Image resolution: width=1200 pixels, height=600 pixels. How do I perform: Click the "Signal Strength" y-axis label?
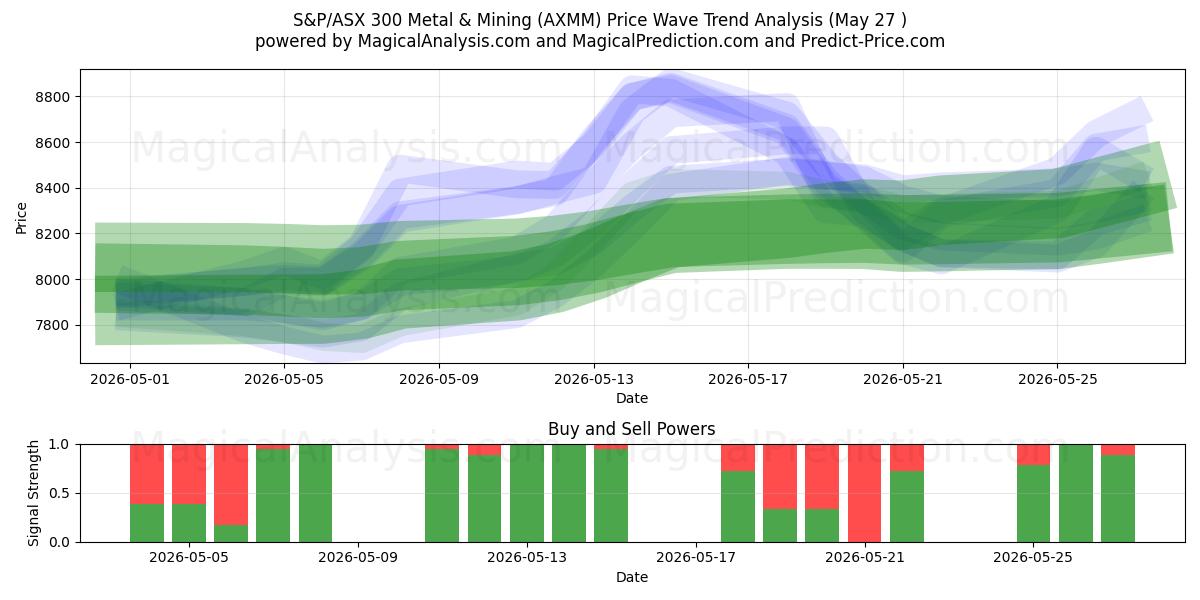(34, 493)
